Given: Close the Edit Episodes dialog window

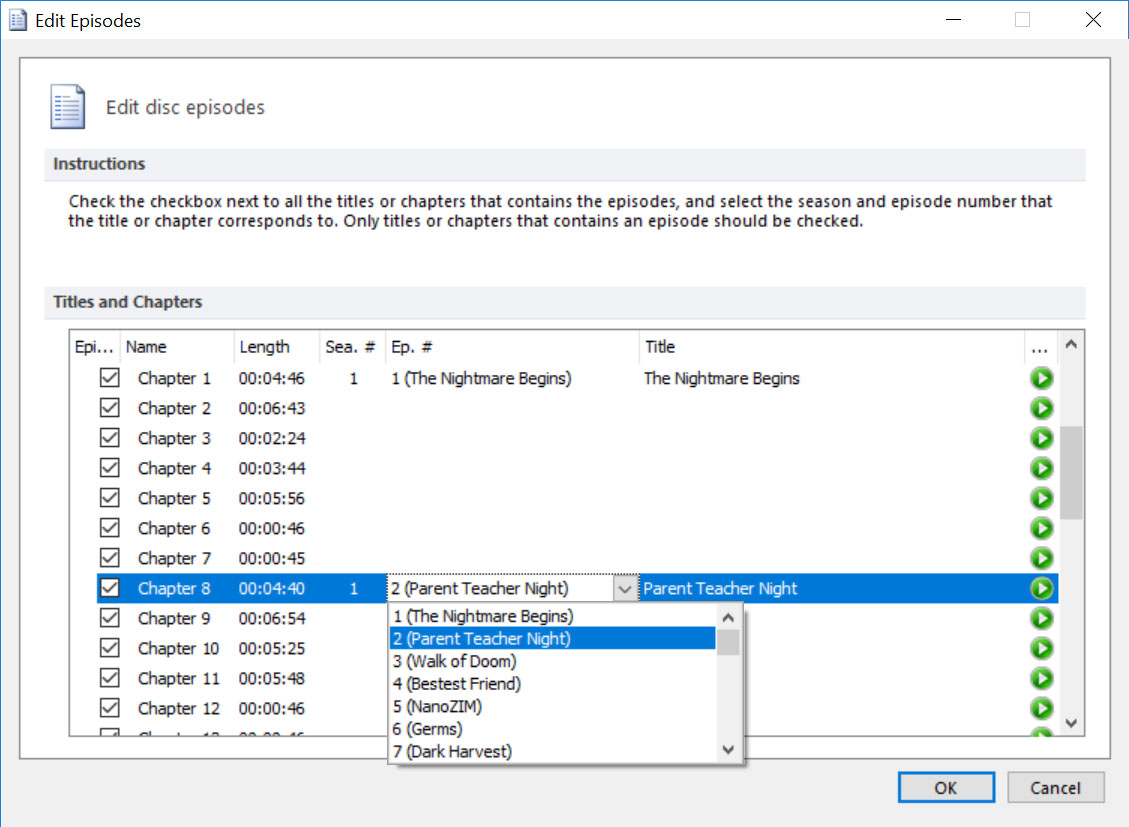Looking at the screenshot, I should point(1093,20).
